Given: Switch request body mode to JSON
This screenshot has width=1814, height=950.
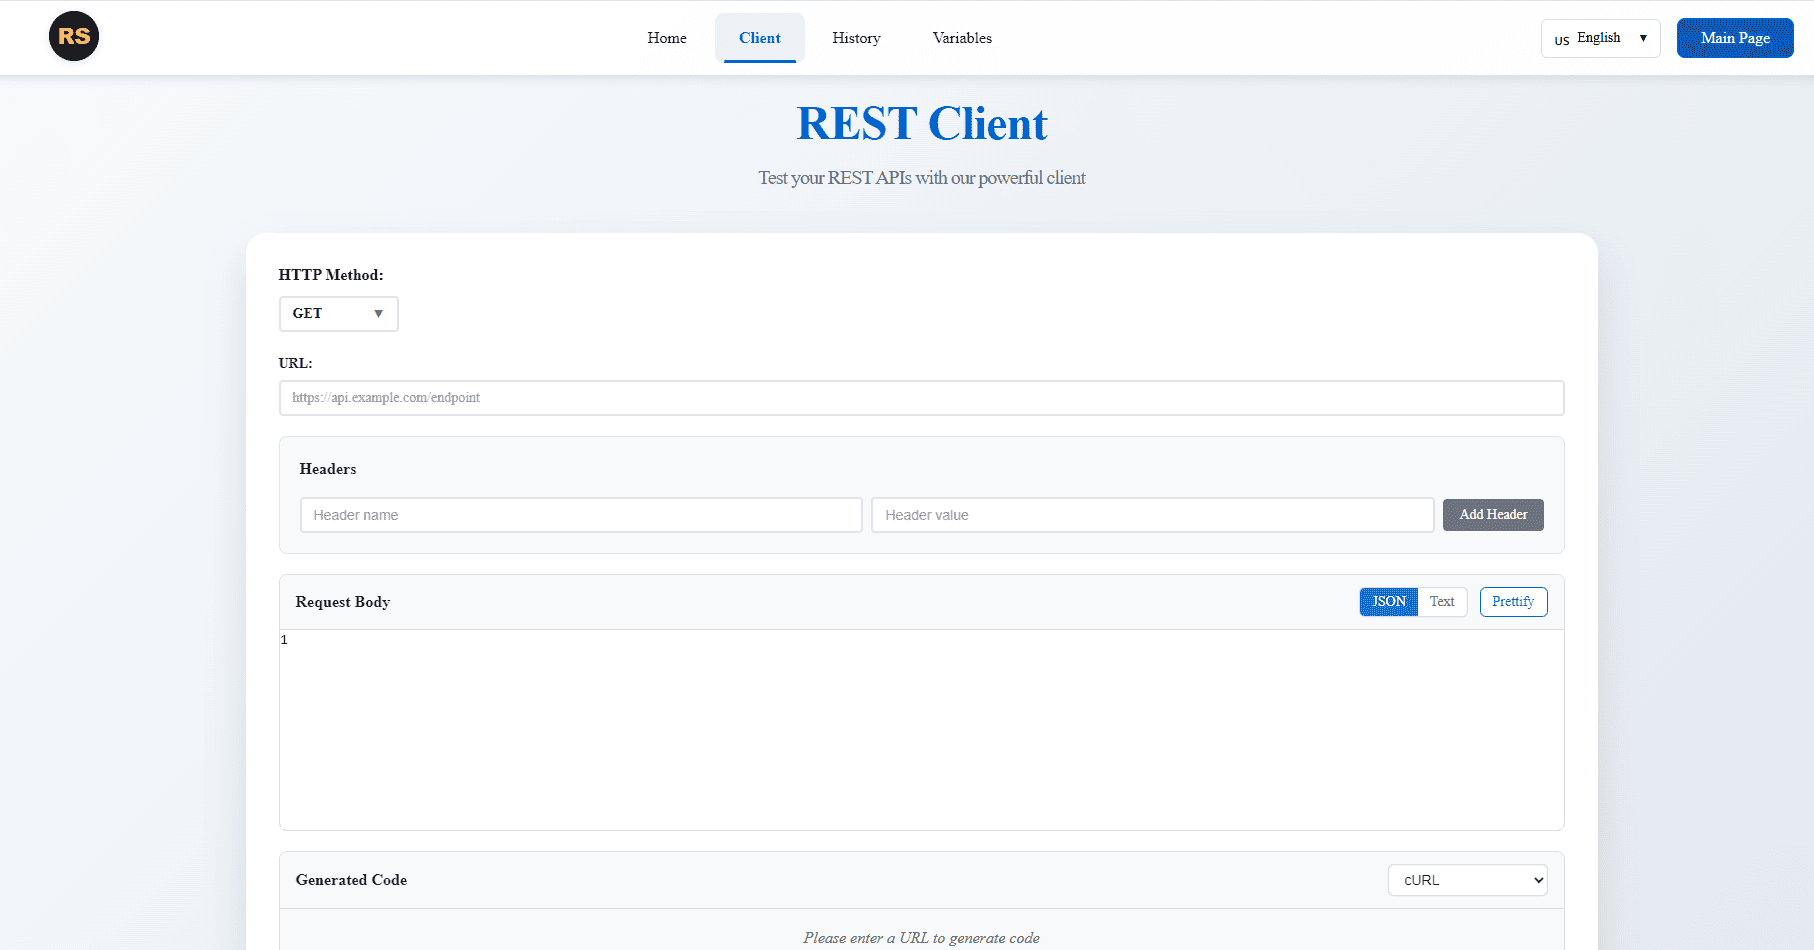Looking at the screenshot, I should [x=1388, y=601].
